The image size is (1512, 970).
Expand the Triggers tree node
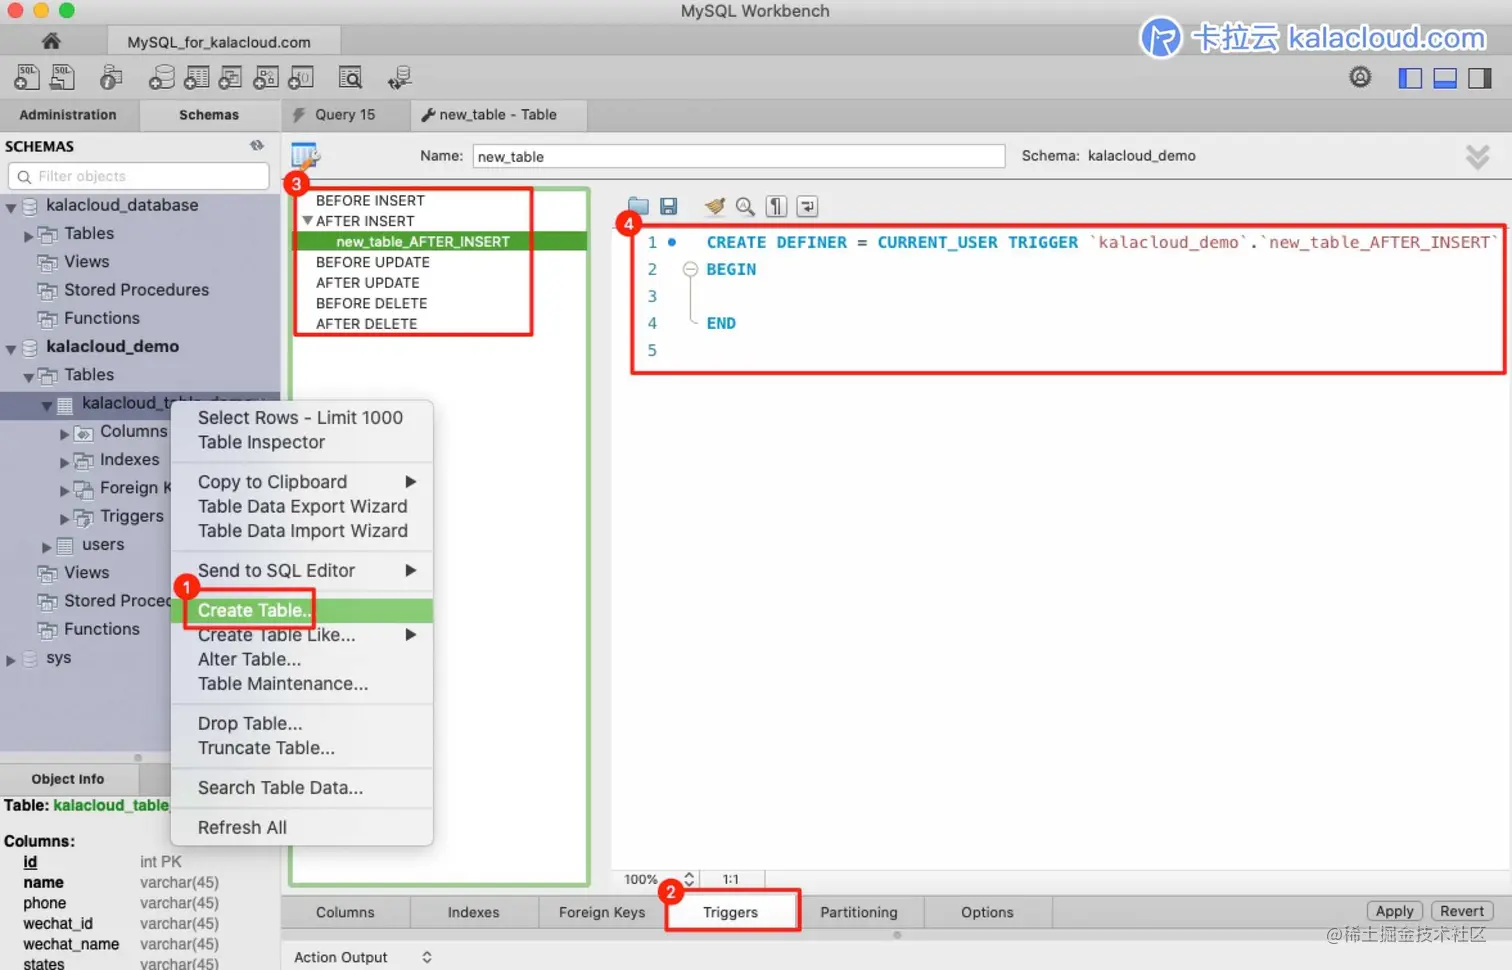point(65,519)
